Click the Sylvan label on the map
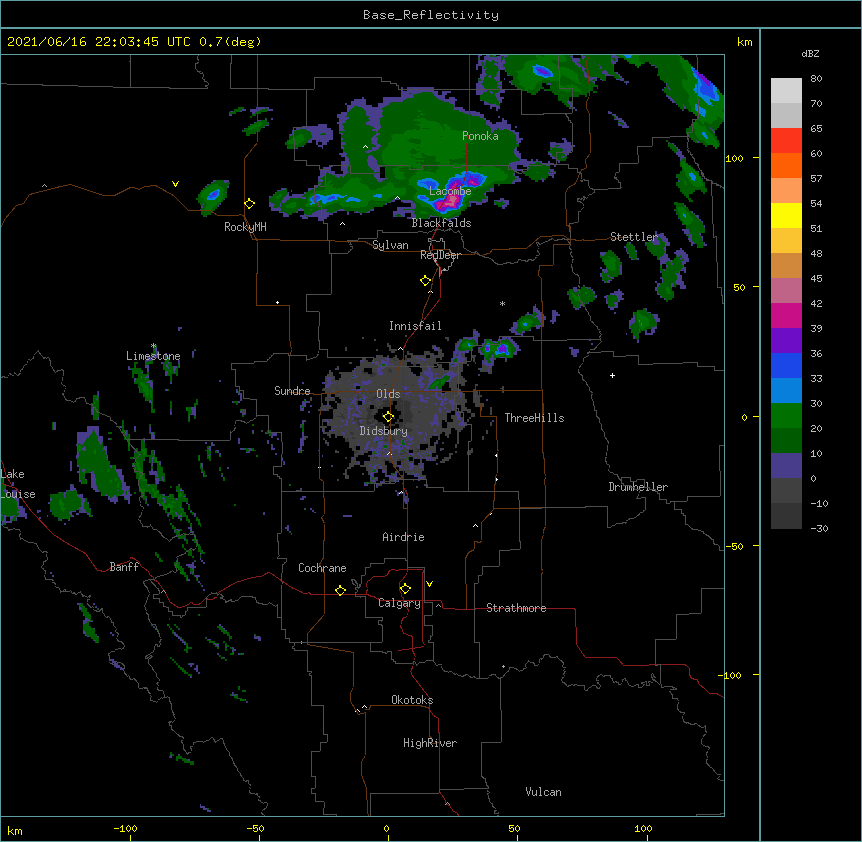Viewport: 862px width, 842px height. tap(390, 245)
